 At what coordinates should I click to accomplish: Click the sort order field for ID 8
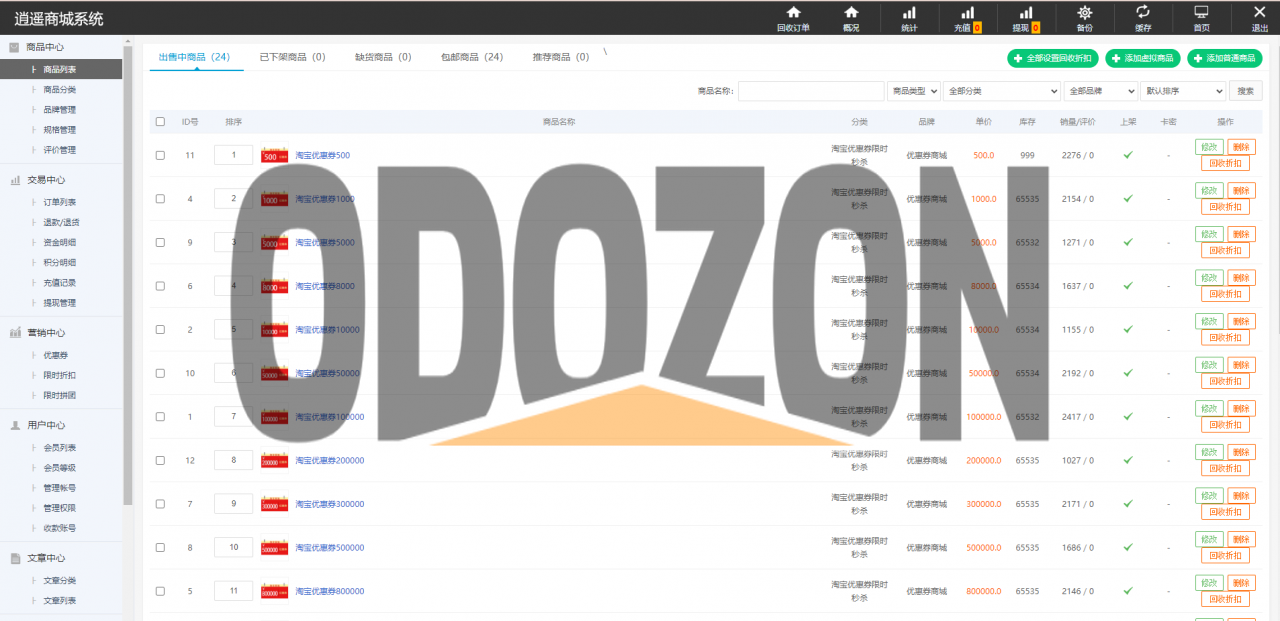pyautogui.click(x=234, y=548)
